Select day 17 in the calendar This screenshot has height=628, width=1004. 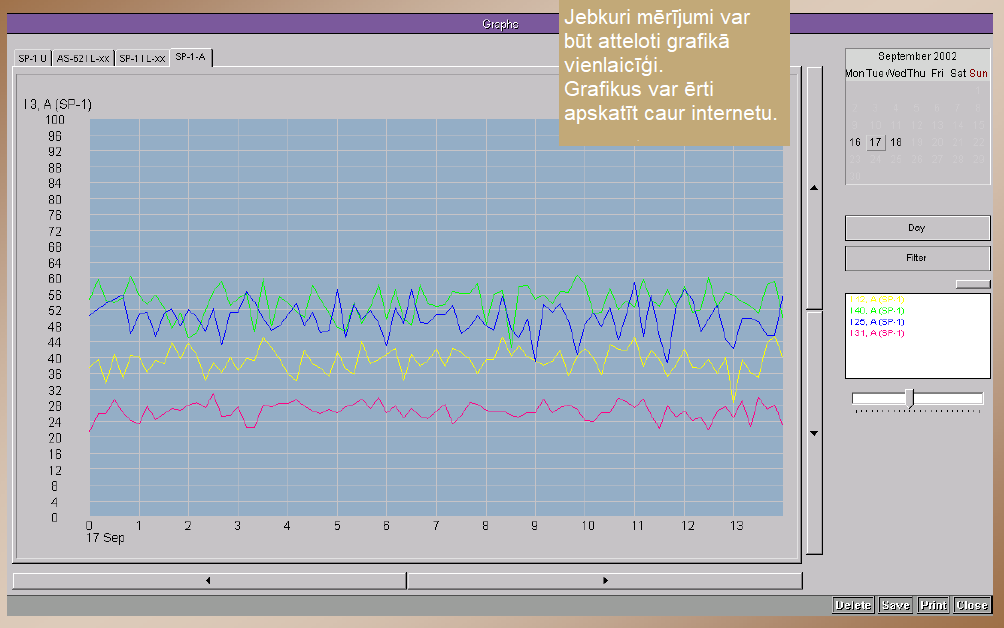coord(875,142)
